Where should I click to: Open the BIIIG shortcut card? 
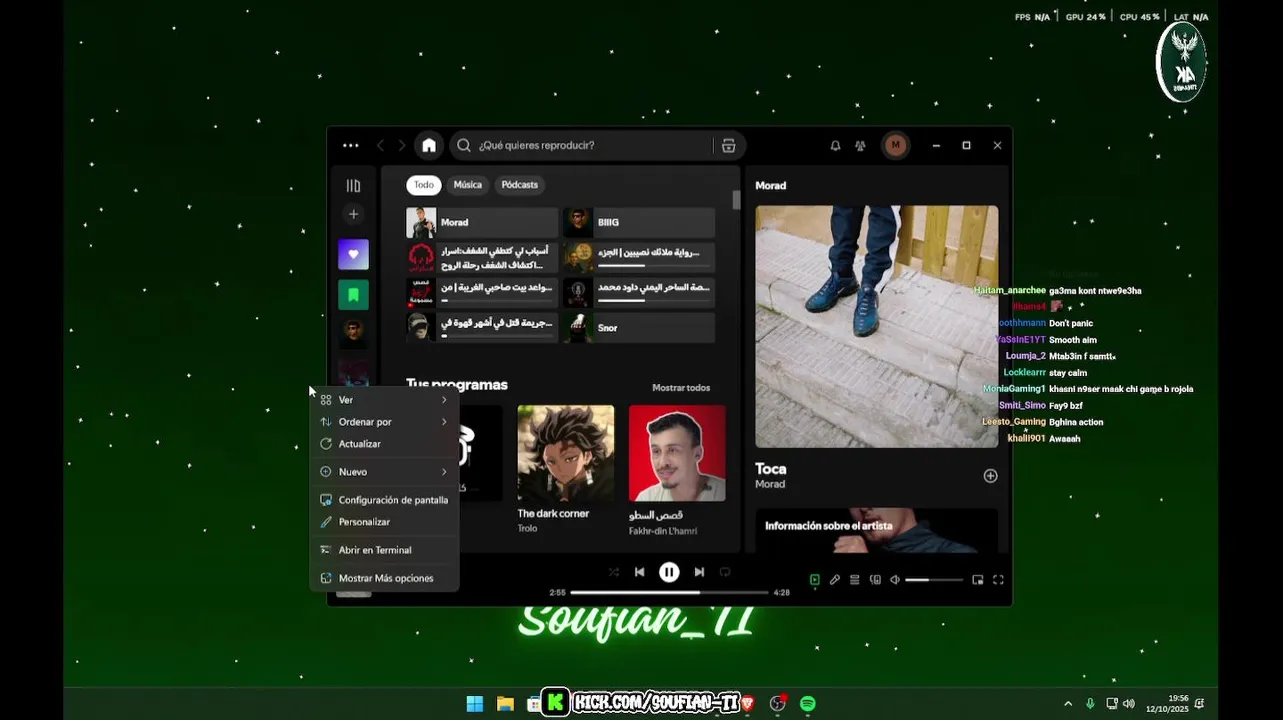click(x=638, y=223)
